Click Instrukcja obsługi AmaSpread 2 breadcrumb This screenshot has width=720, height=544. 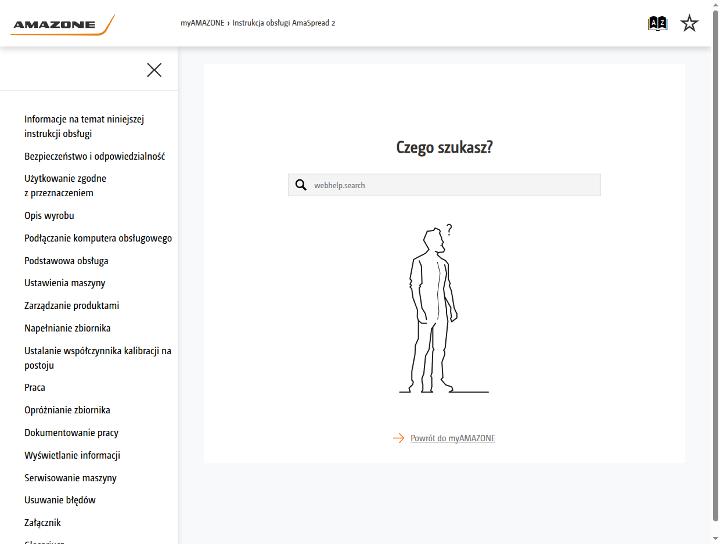coord(284,23)
